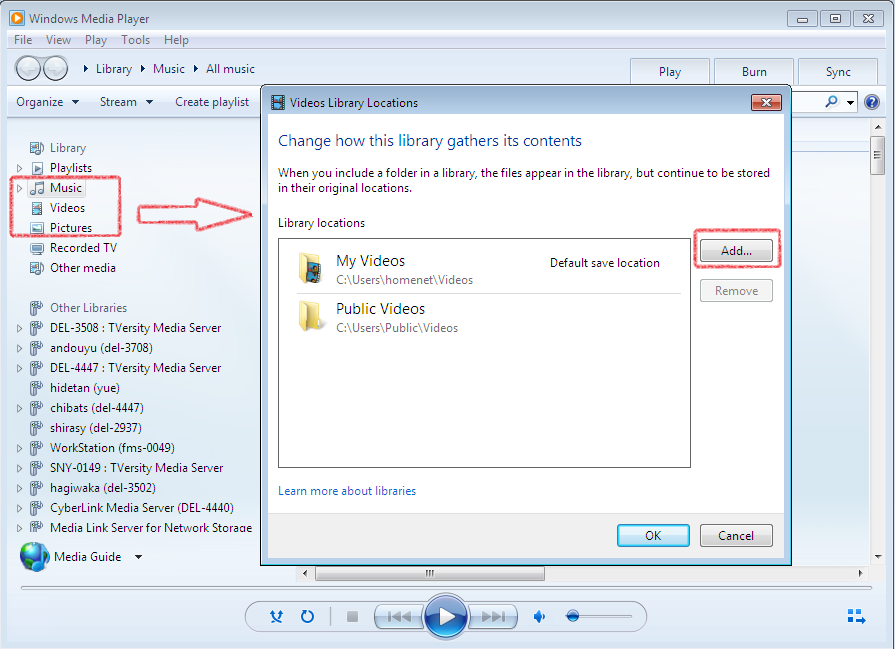Image resolution: width=895 pixels, height=649 pixels.
Task: Click Cancel in Videos Library Locations dialog
Action: coord(736,535)
